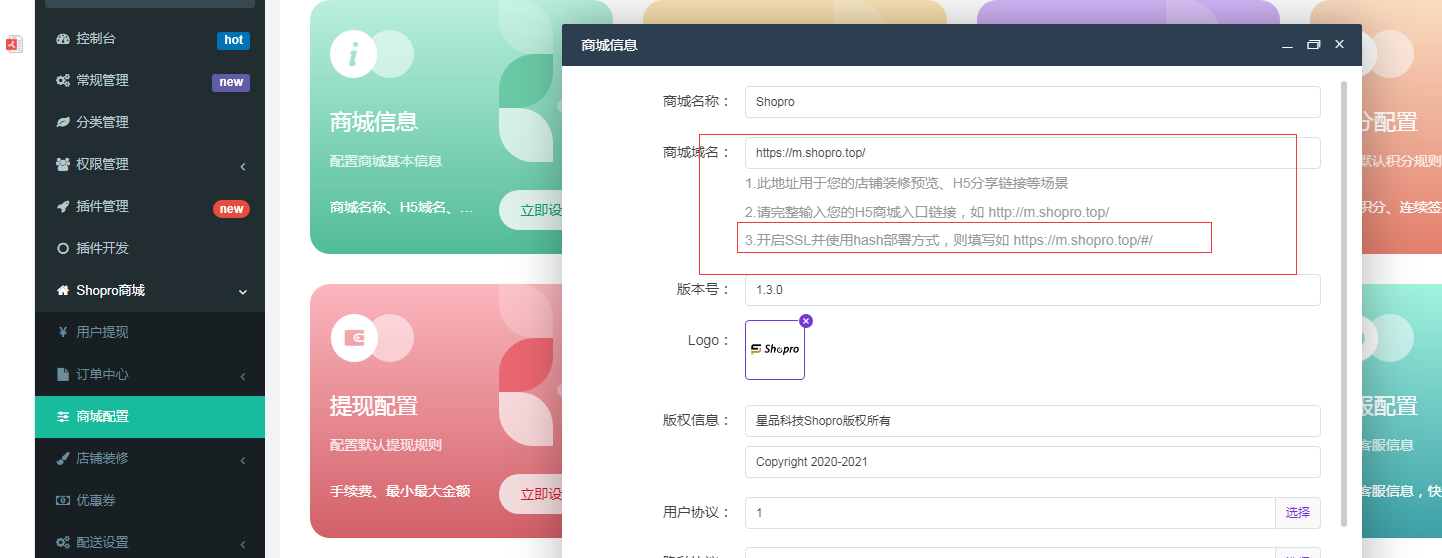Expand the 店铺装修 submenu arrow
The height and width of the screenshot is (558, 1442).
pos(243,460)
